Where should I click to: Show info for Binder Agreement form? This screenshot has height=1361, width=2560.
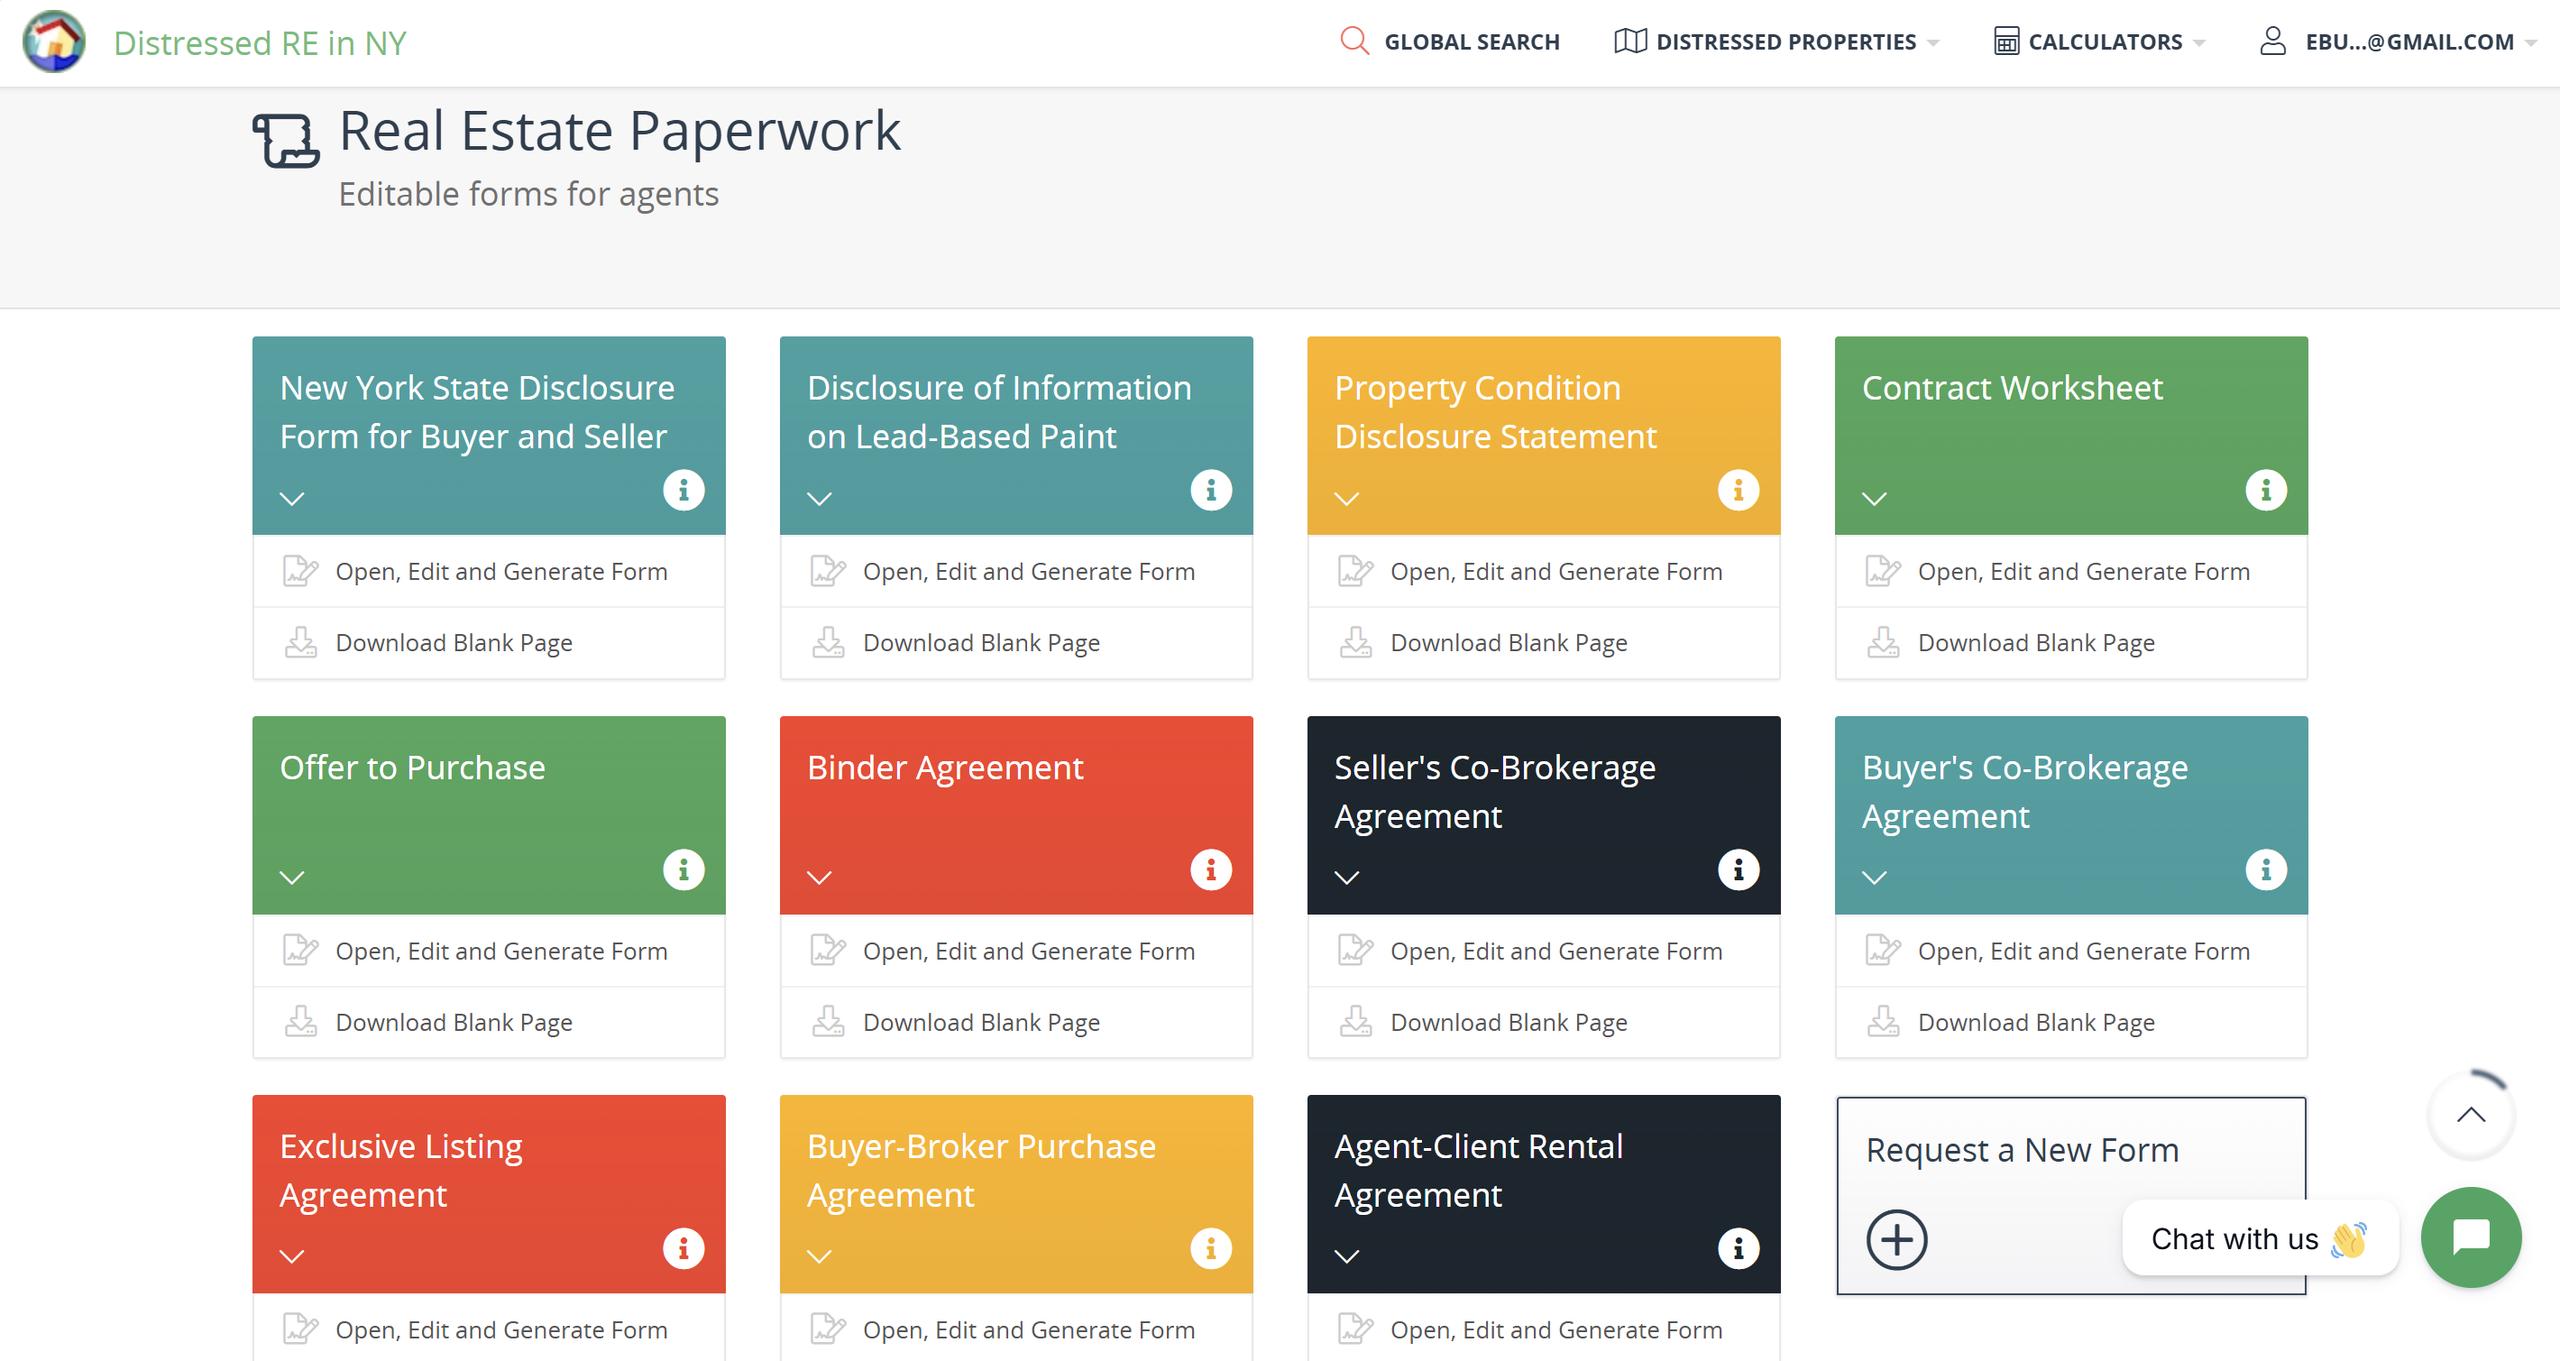pos(1210,869)
